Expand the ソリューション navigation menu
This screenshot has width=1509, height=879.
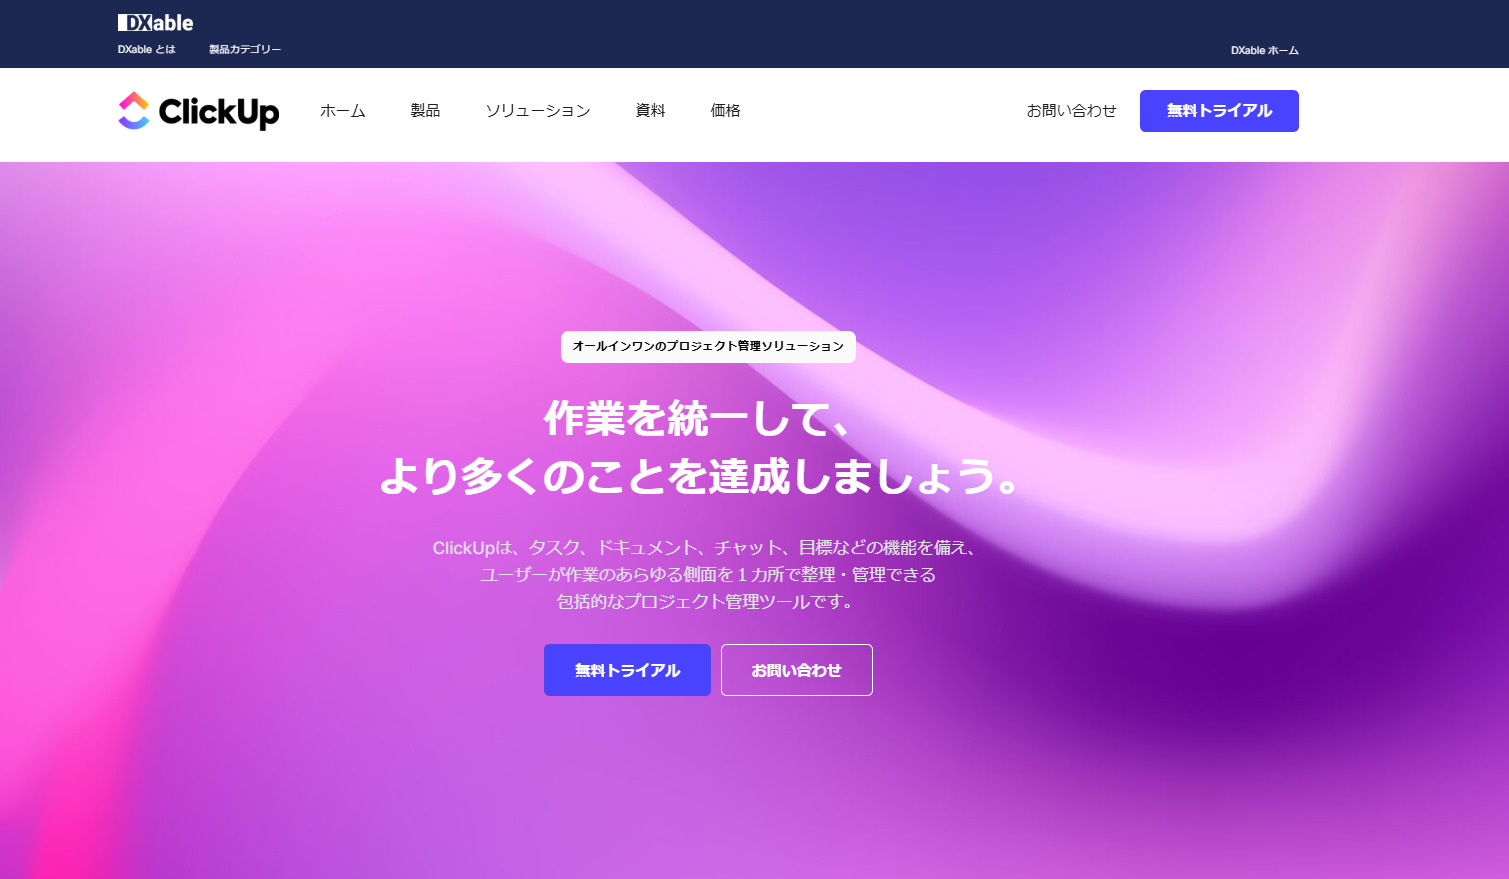[x=538, y=111]
